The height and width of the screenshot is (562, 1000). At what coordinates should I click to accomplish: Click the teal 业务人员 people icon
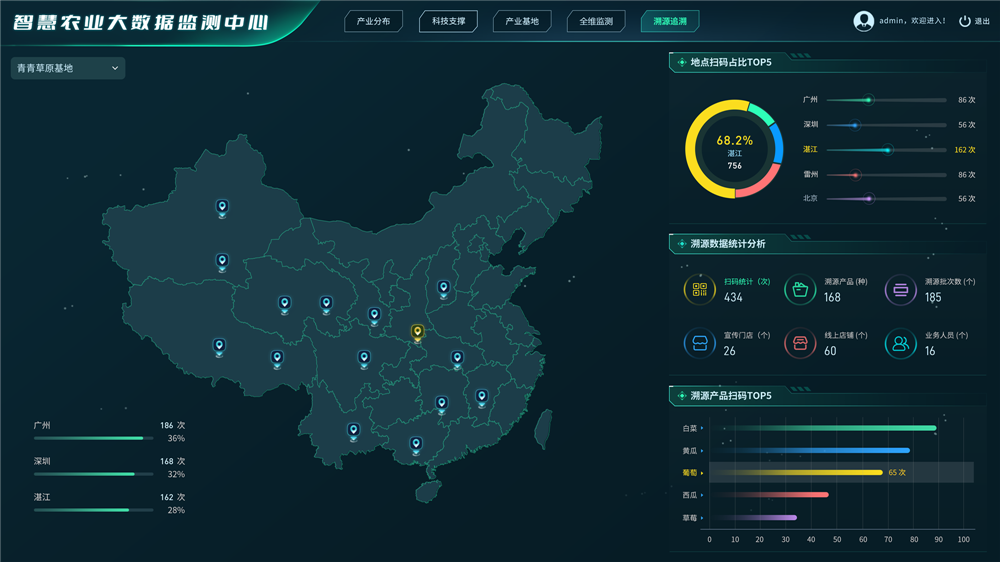coord(900,344)
